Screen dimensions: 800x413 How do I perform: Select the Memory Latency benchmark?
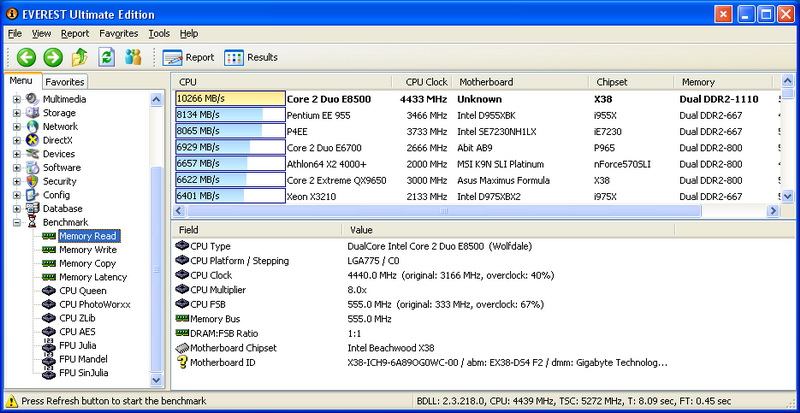coord(93,277)
